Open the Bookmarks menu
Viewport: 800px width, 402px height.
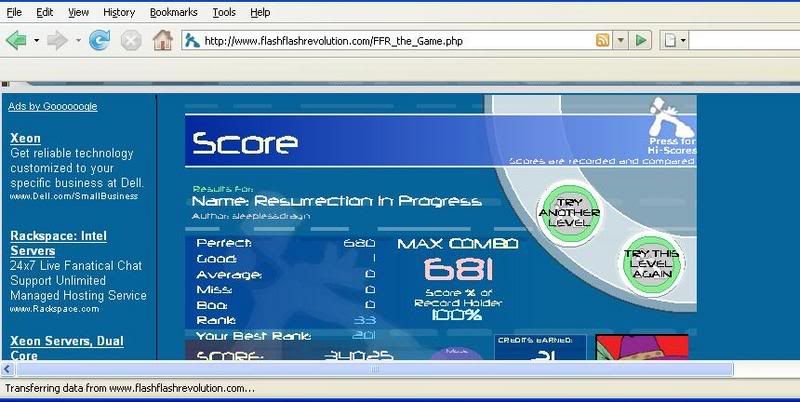(x=173, y=12)
